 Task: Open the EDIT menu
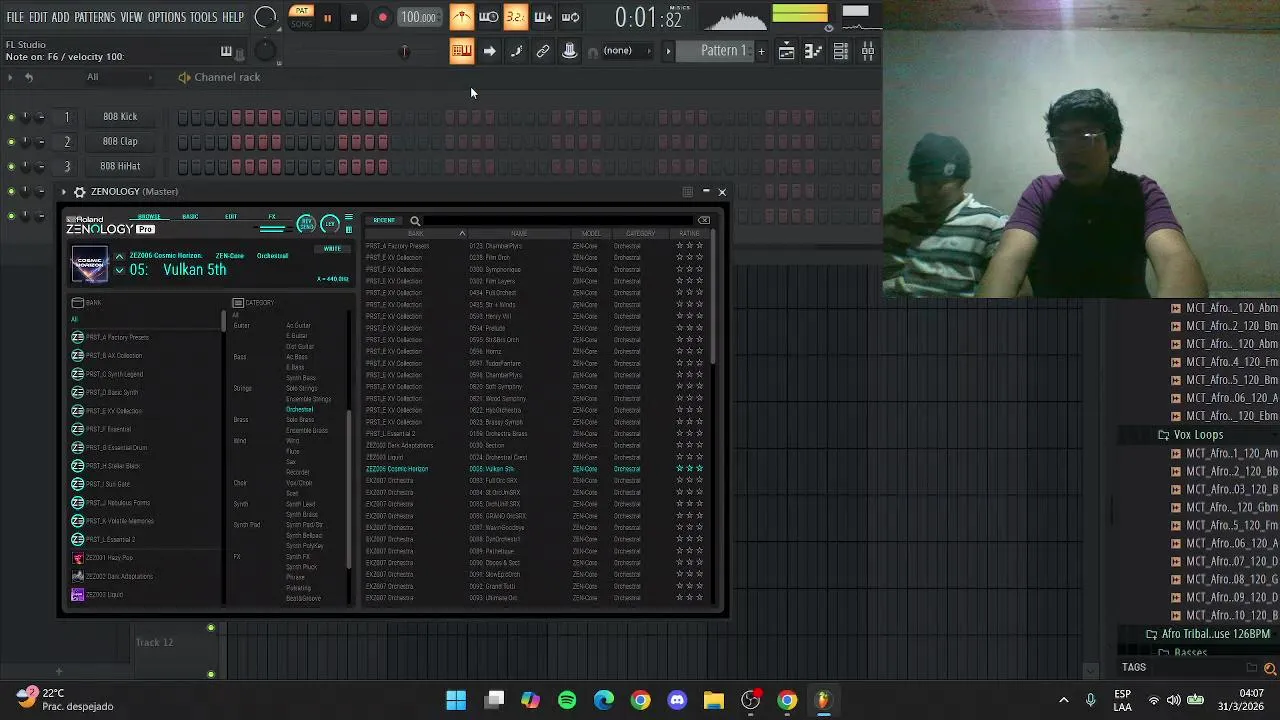click(x=38, y=18)
